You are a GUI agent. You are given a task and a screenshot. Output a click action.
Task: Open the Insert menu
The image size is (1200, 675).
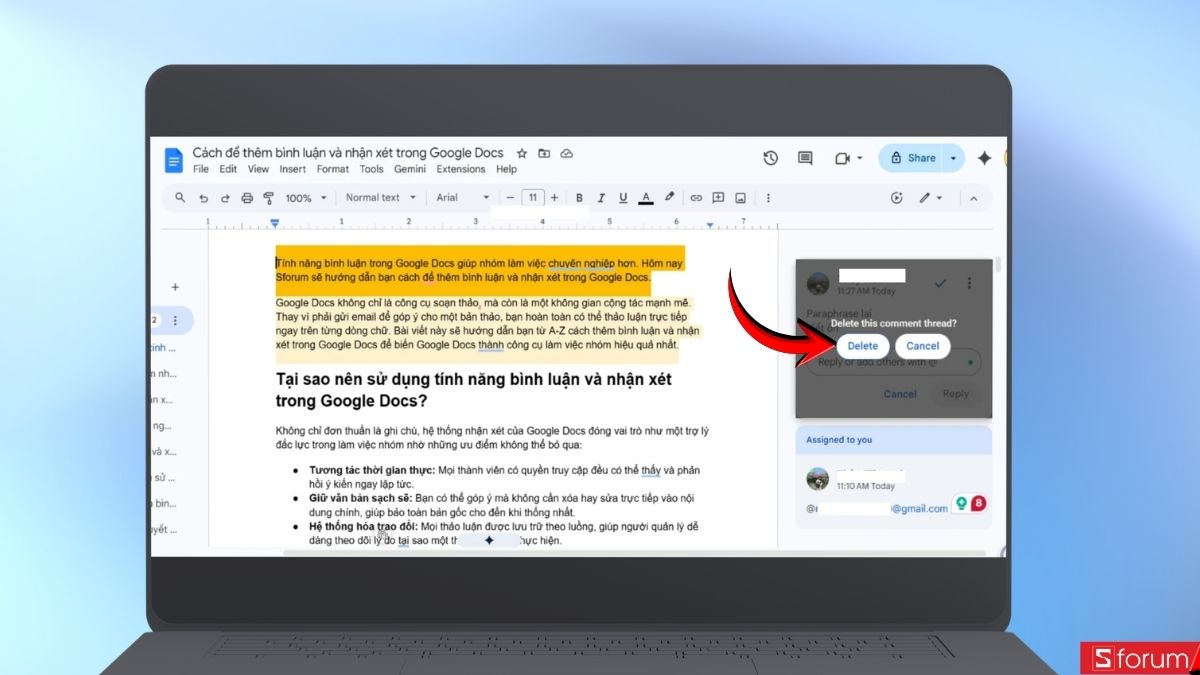click(293, 169)
